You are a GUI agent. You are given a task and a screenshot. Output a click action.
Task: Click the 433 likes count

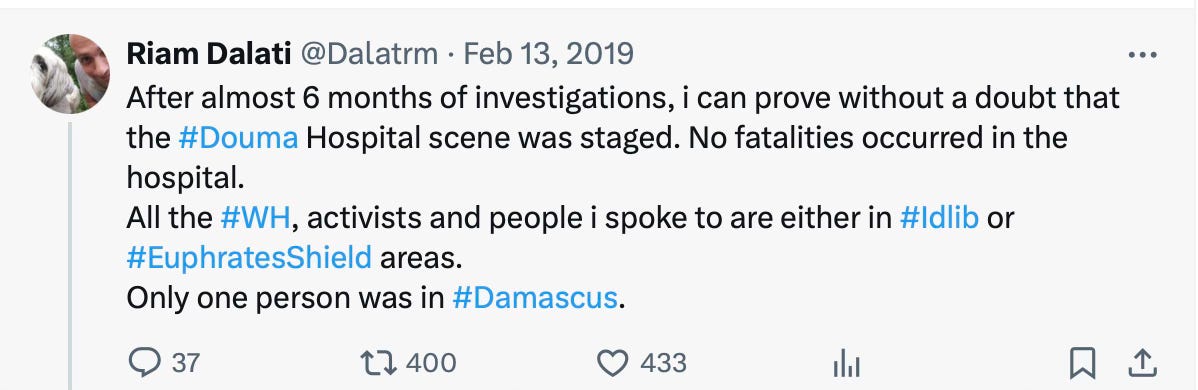pyautogui.click(x=663, y=362)
